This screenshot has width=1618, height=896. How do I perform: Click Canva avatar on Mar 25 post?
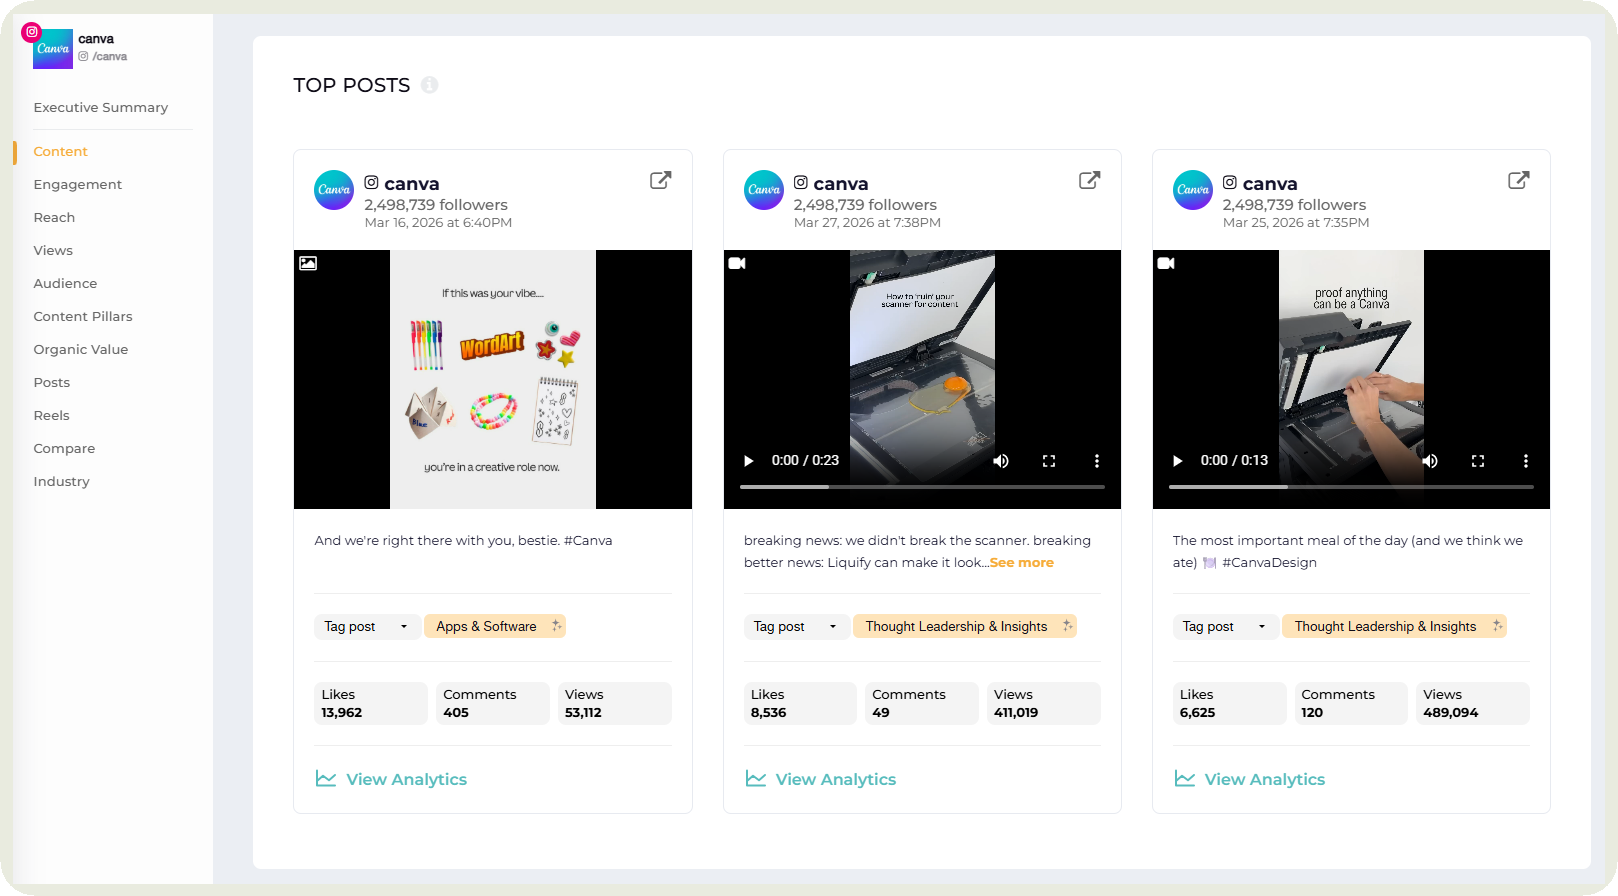[x=1193, y=190]
